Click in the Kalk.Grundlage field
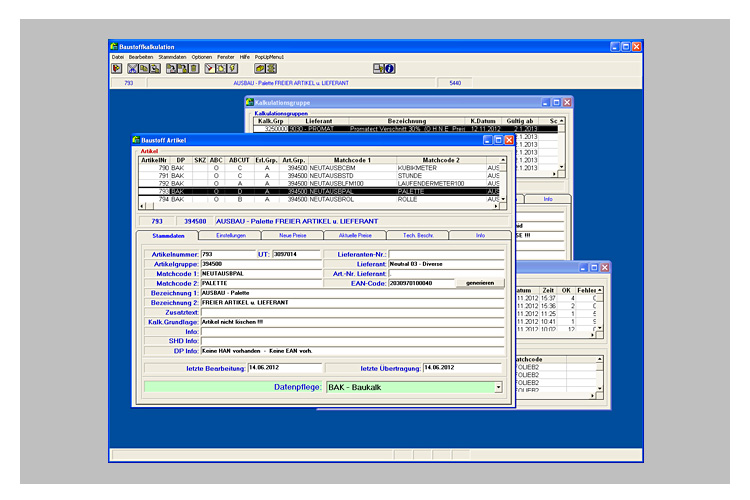Screen dimensions: 750x500 click(353, 322)
